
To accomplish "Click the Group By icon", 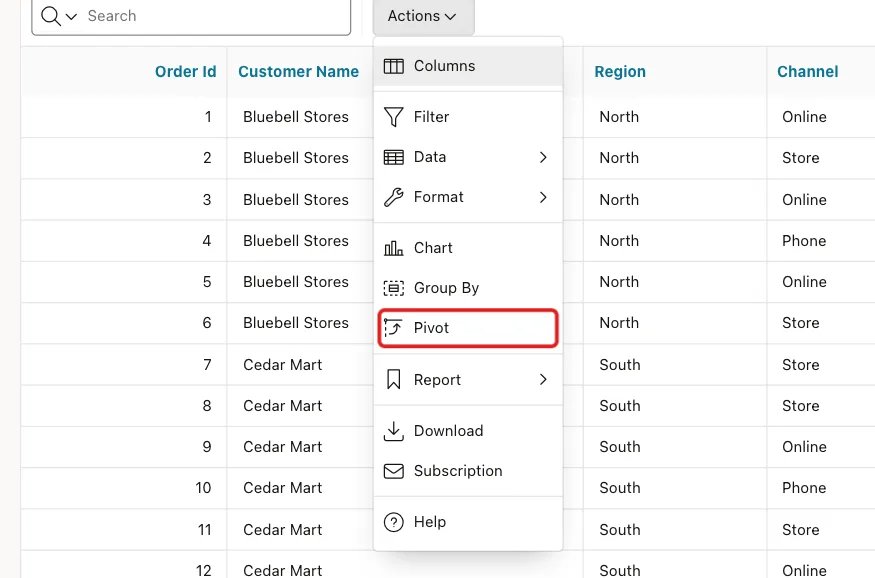I will (x=393, y=288).
